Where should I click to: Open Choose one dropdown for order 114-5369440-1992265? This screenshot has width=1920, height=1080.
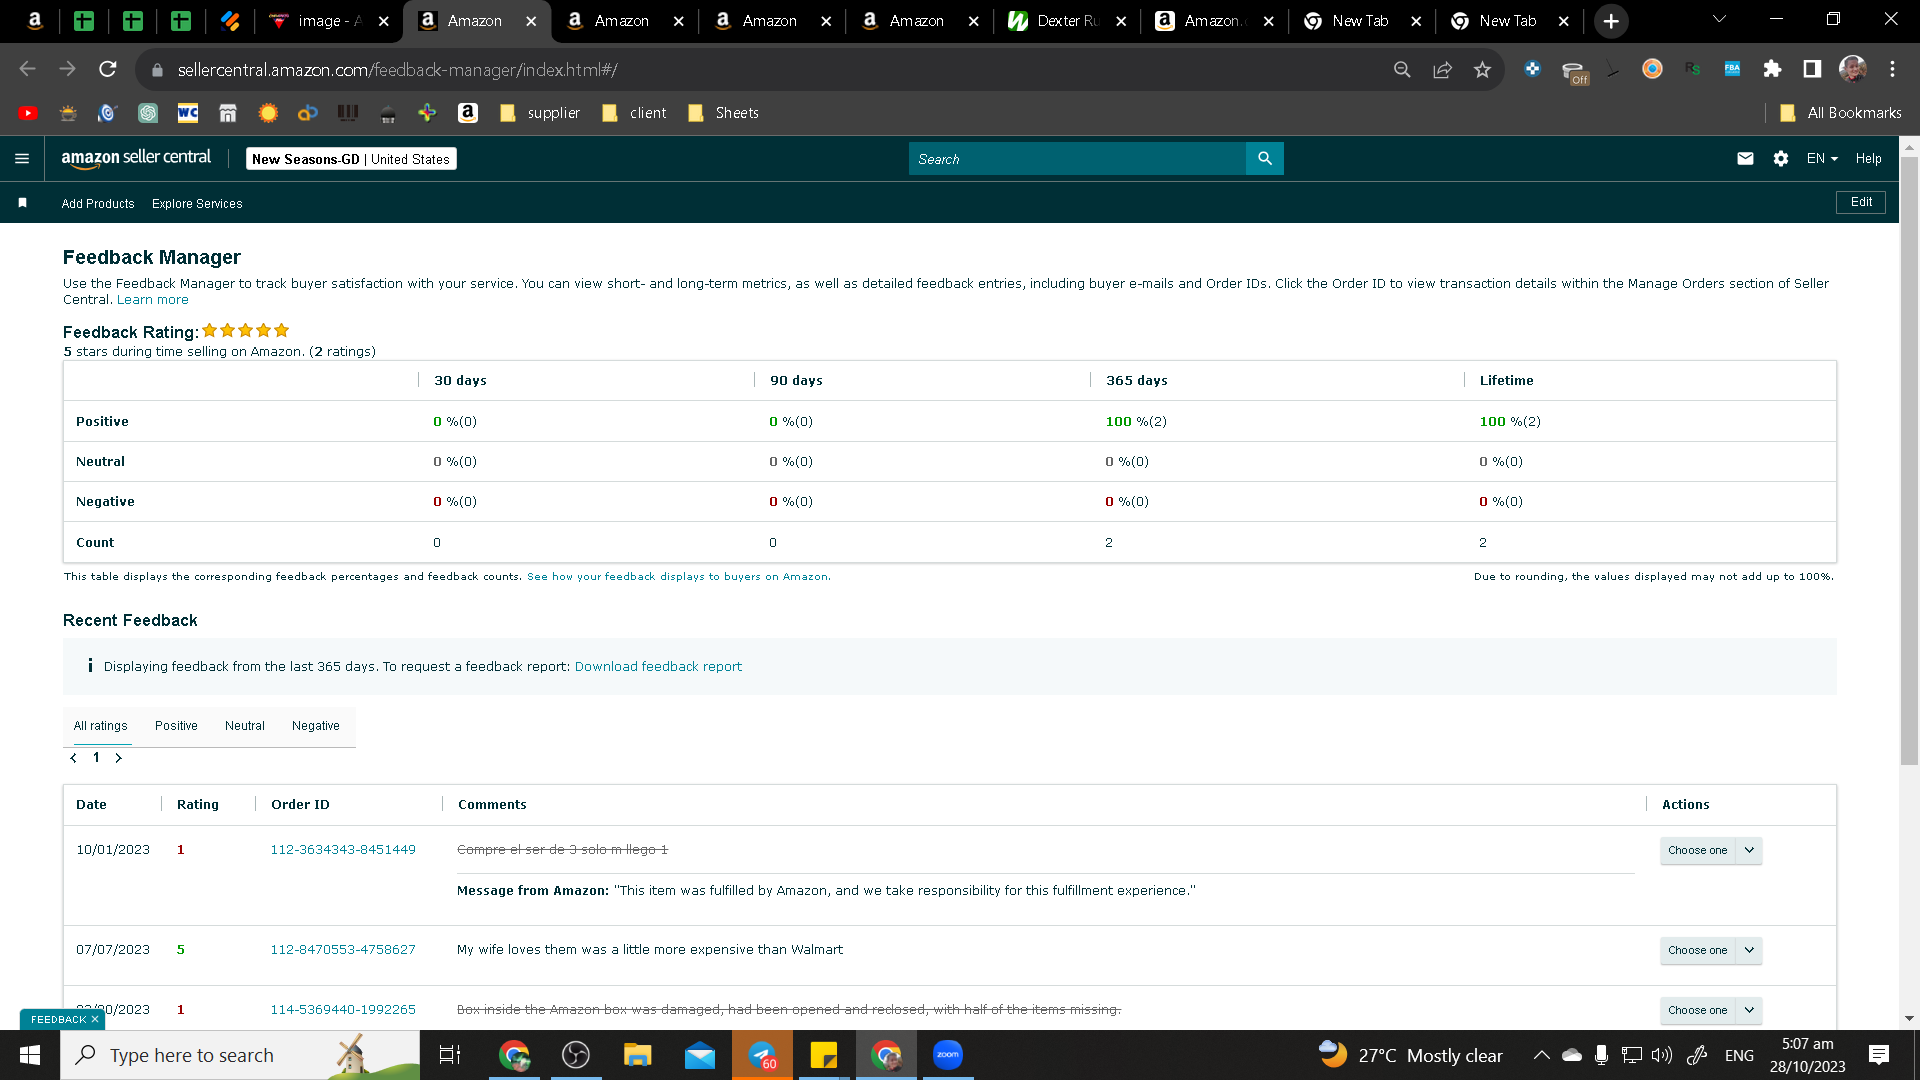coord(1711,1010)
